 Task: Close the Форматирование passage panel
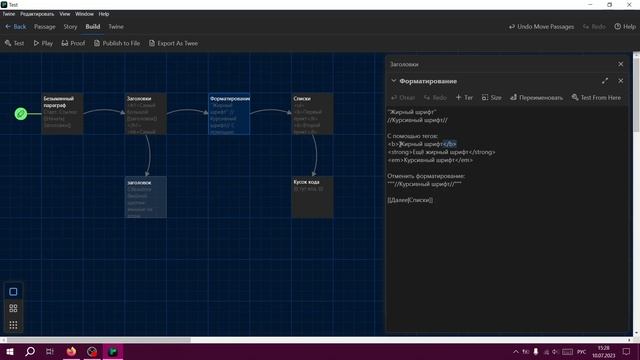[620, 81]
